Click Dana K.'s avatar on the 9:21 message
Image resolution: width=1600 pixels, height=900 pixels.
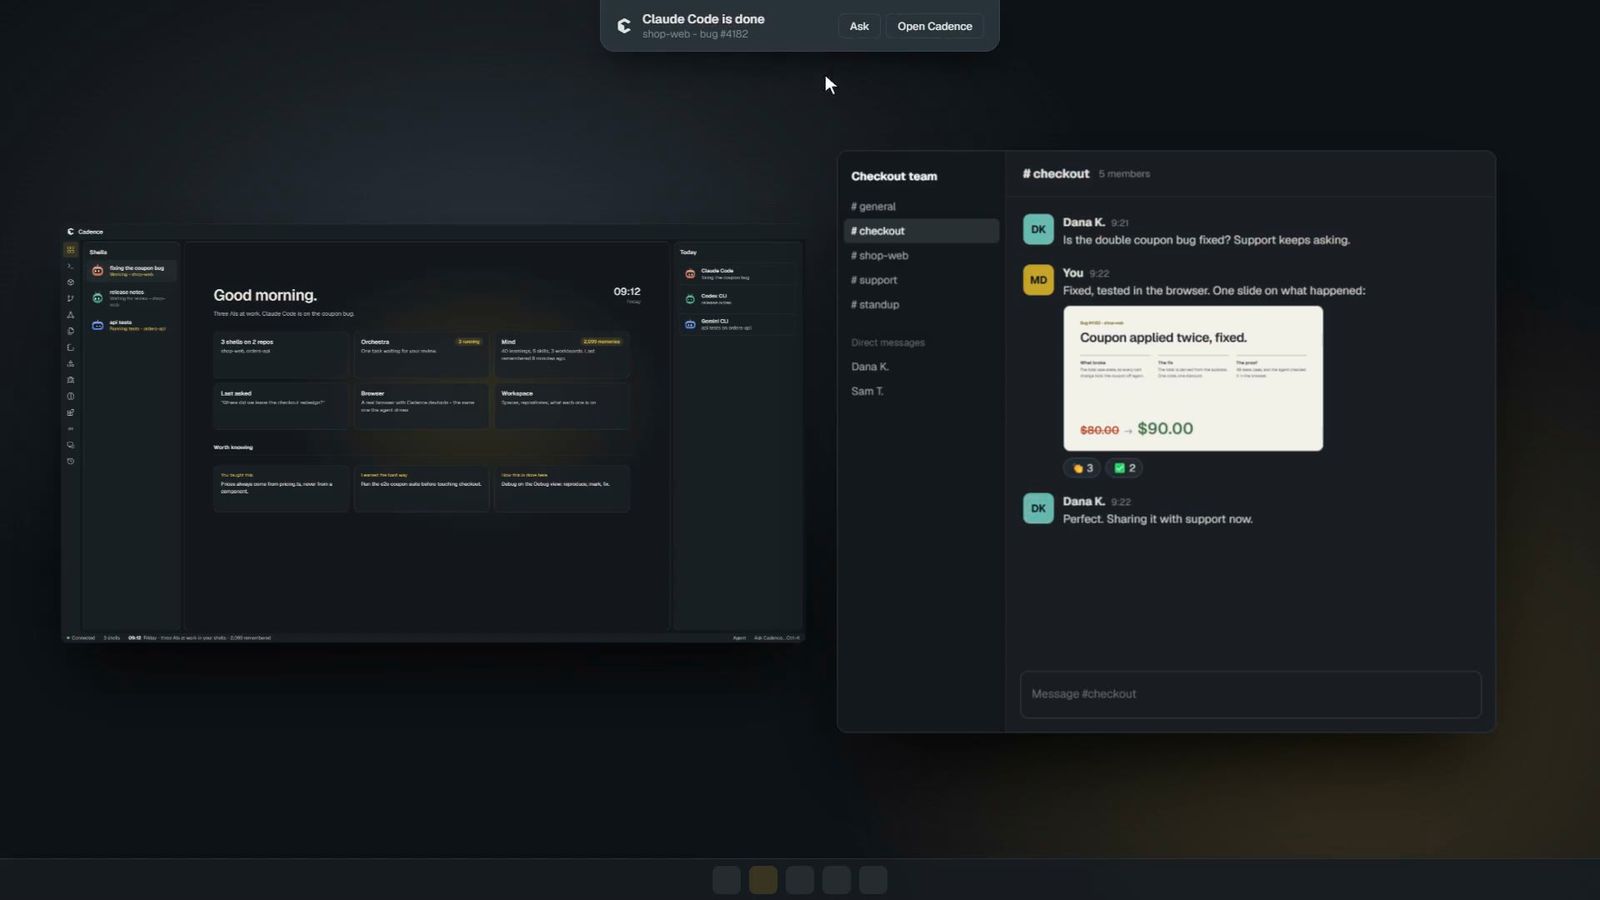tap(1038, 229)
